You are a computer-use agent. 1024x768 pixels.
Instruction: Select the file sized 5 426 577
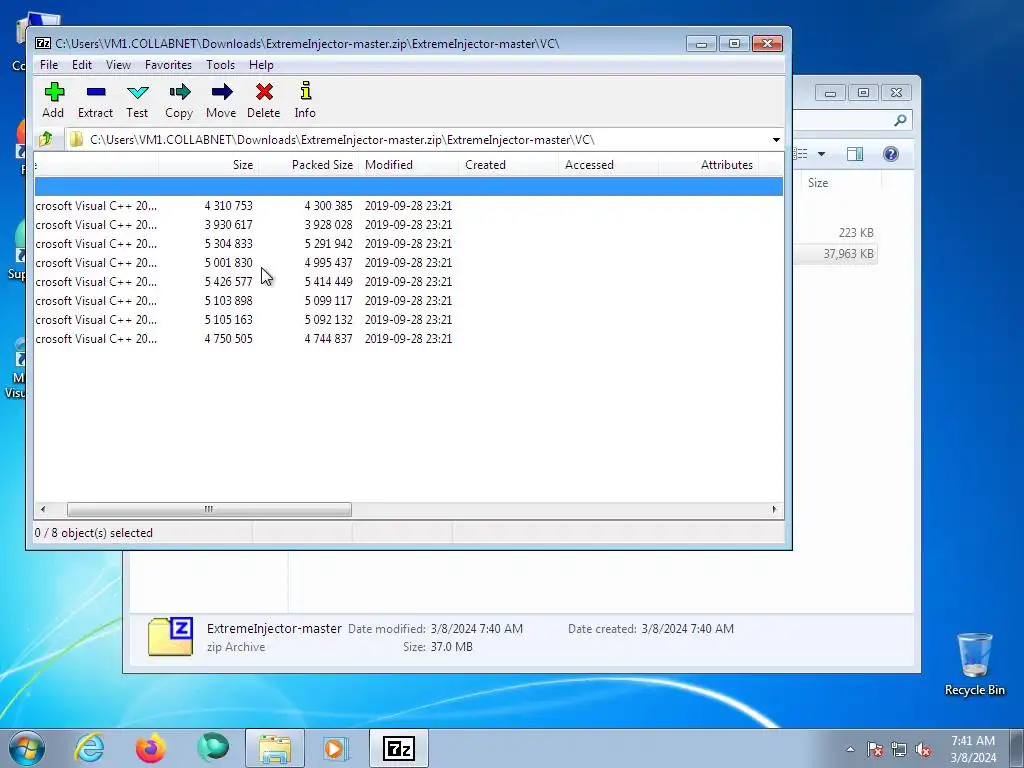(x=409, y=281)
